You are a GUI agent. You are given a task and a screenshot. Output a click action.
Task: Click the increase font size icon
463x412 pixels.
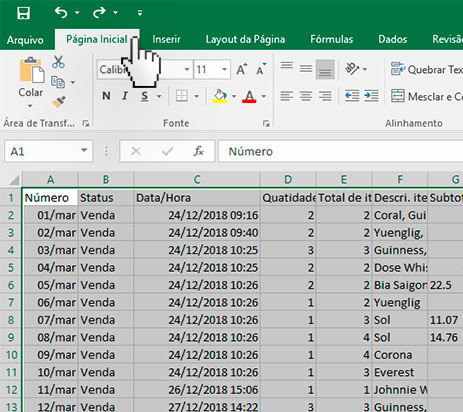pyautogui.click(x=242, y=69)
